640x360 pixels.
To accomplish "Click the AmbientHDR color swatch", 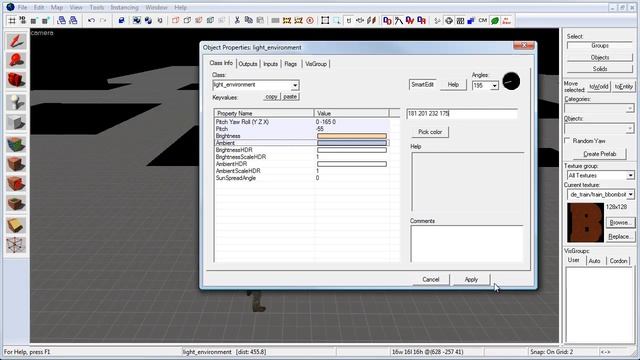I will pyautogui.click(x=352, y=164).
